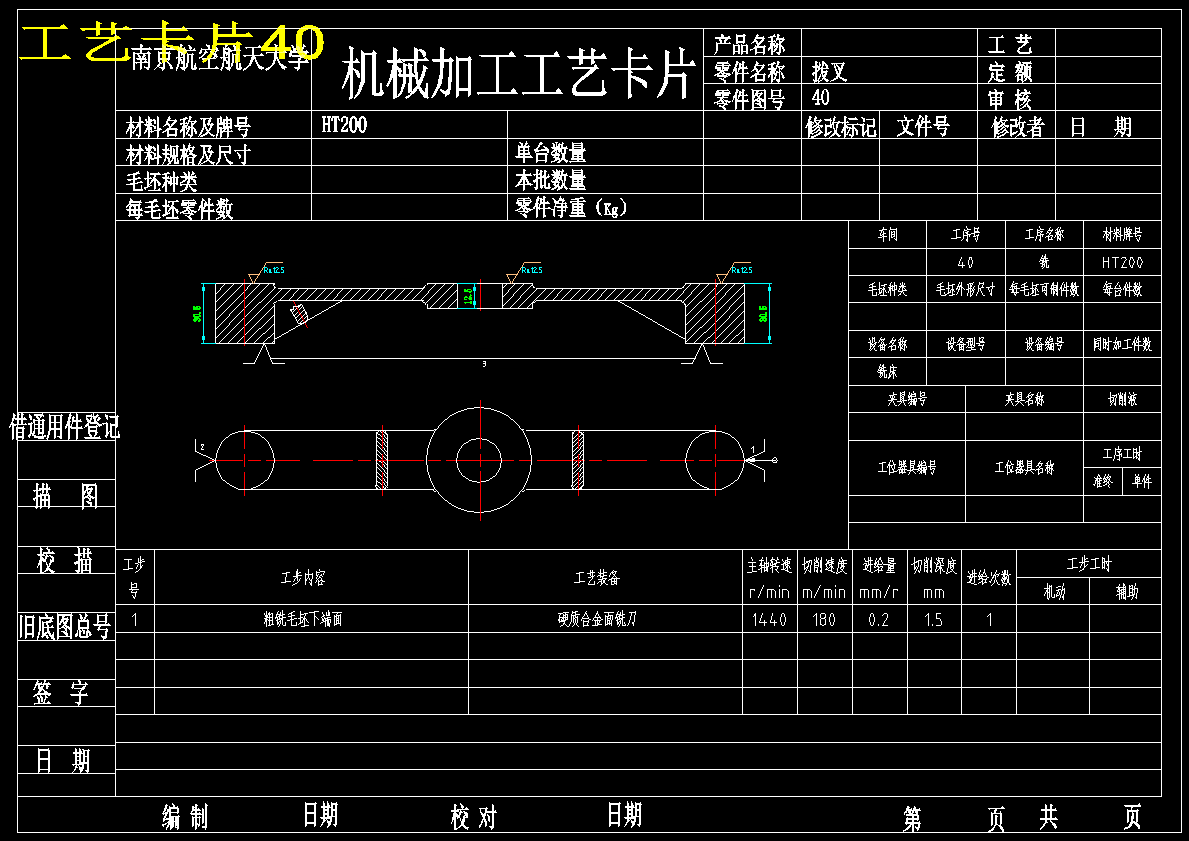Click the '每毛坯零件数' label
Screen dimensions: 1189x841
(179, 209)
